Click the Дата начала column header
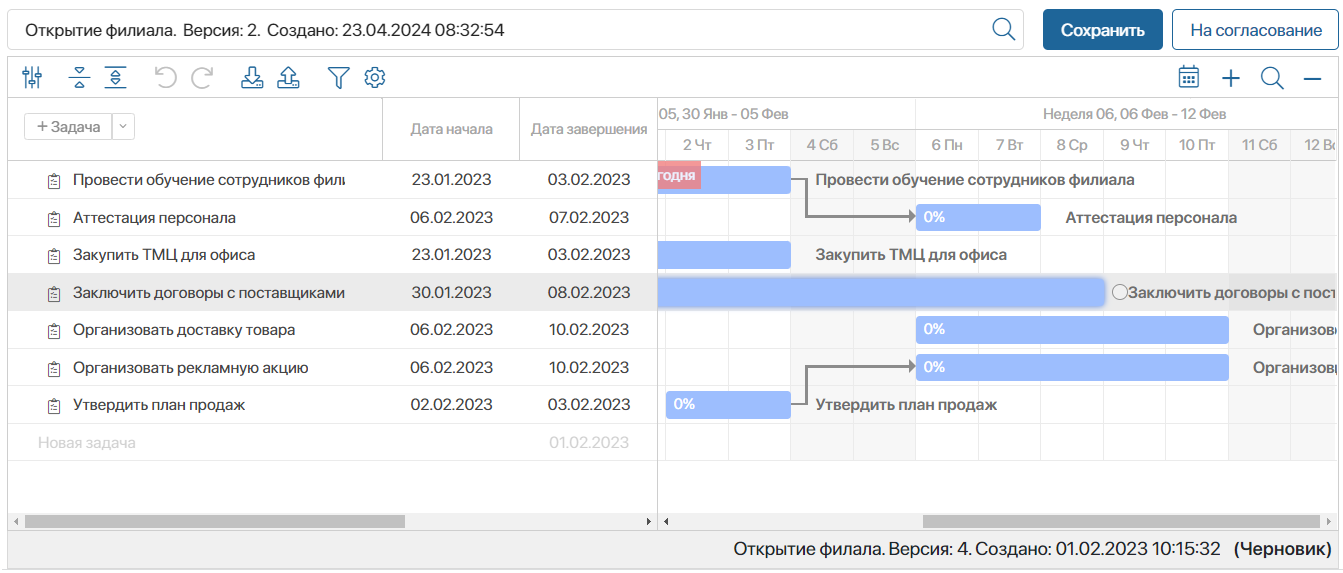The image size is (1343, 573). pos(451,129)
